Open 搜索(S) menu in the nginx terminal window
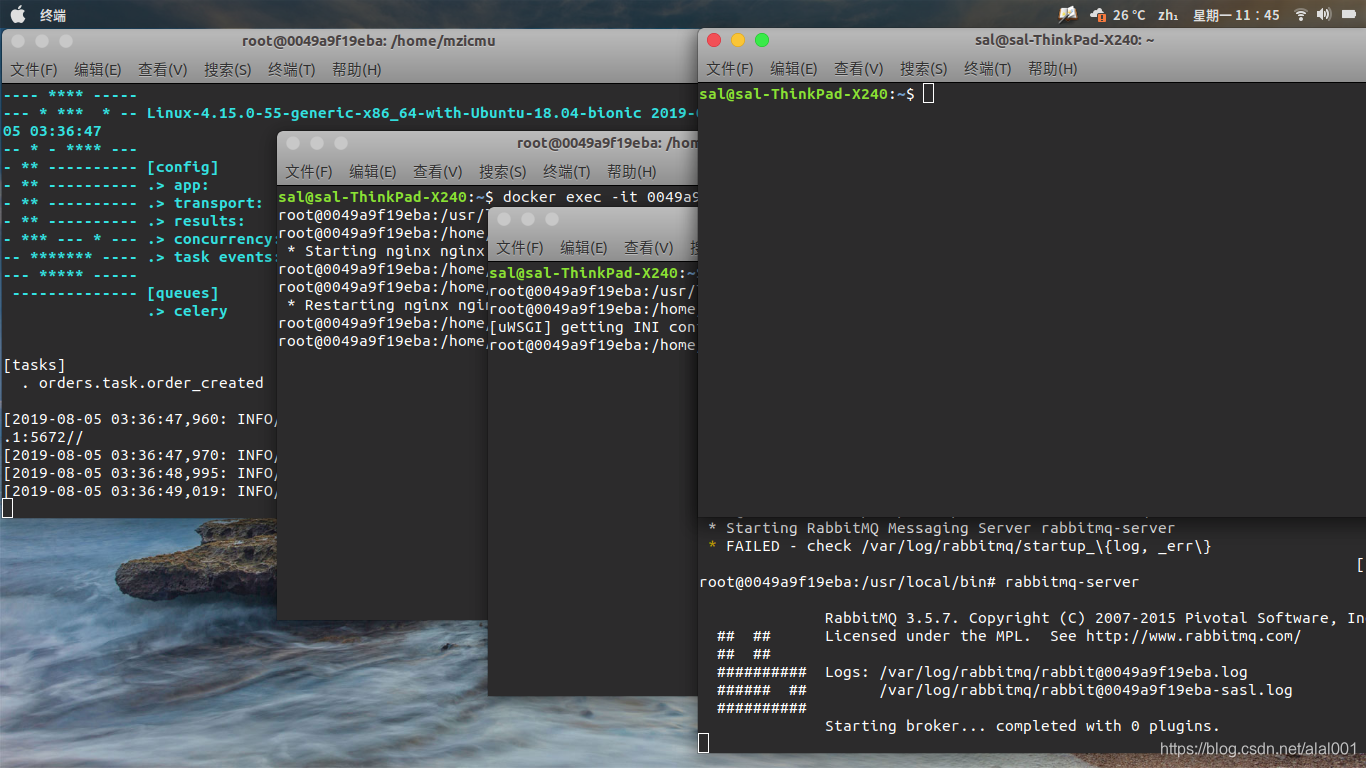This screenshot has height=768, width=1366. (x=503, y=171)
